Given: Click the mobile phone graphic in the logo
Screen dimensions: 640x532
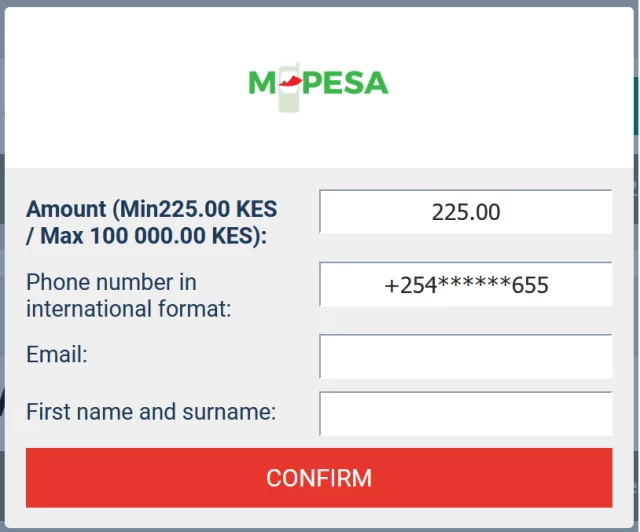Looking at the screenshot, I should pyautogui.click(x=289, y=87).
